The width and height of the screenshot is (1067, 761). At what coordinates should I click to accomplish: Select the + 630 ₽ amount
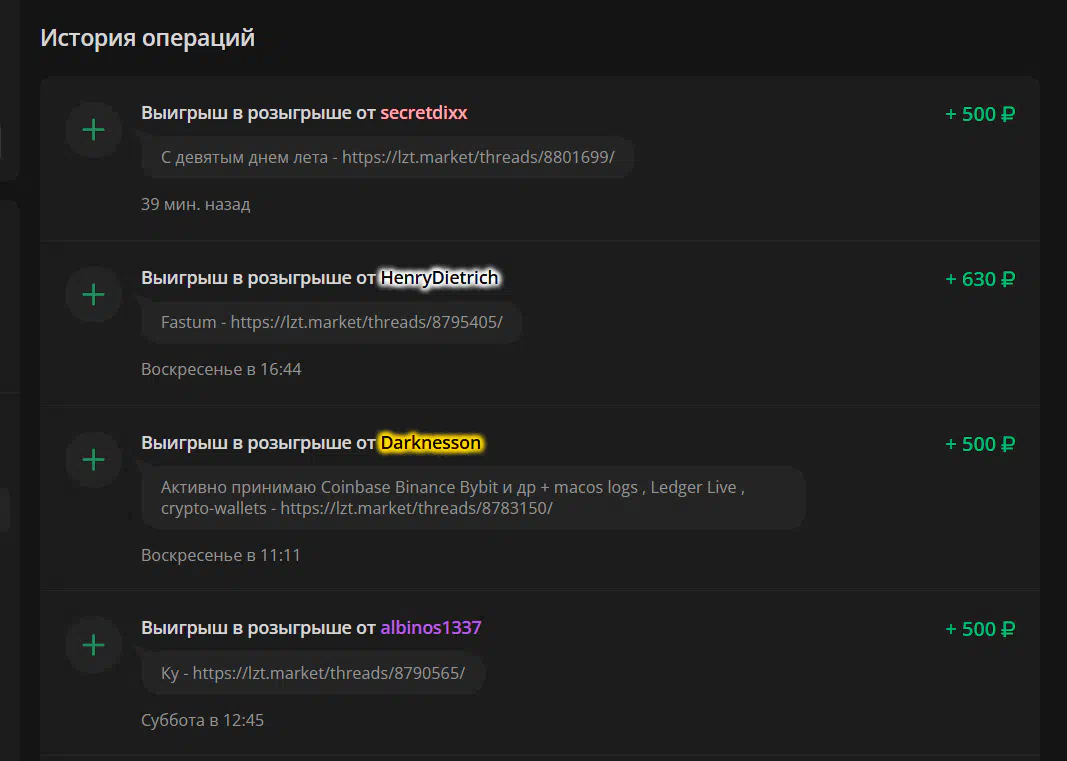click(x=980, y=279)
